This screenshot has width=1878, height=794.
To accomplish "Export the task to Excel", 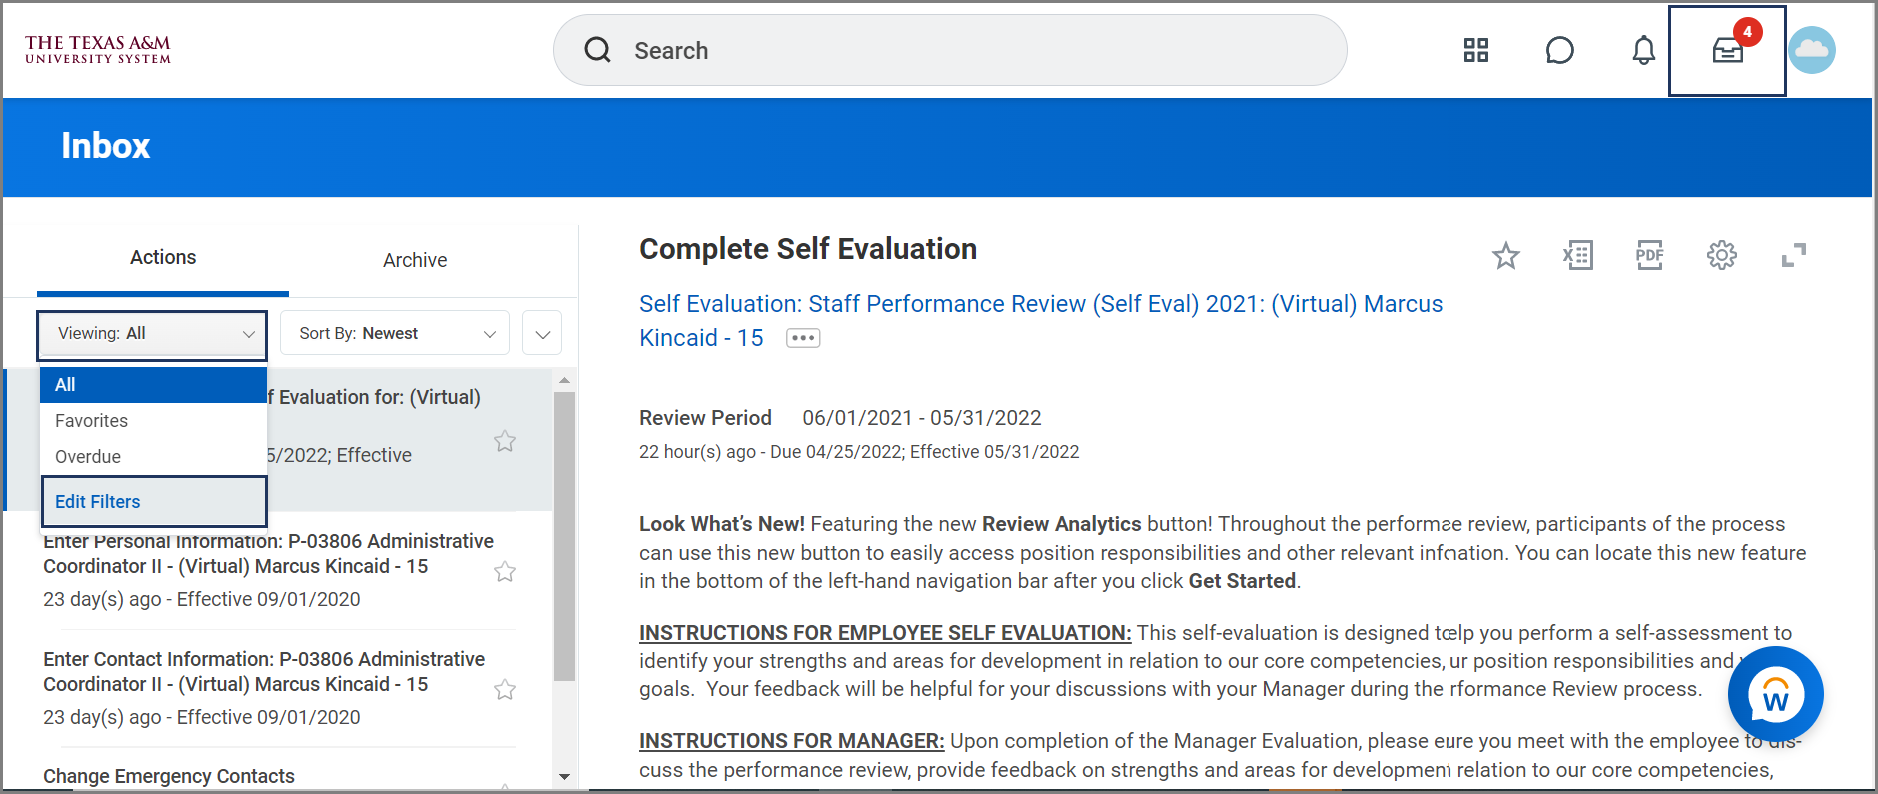I will pos(1577,256).
